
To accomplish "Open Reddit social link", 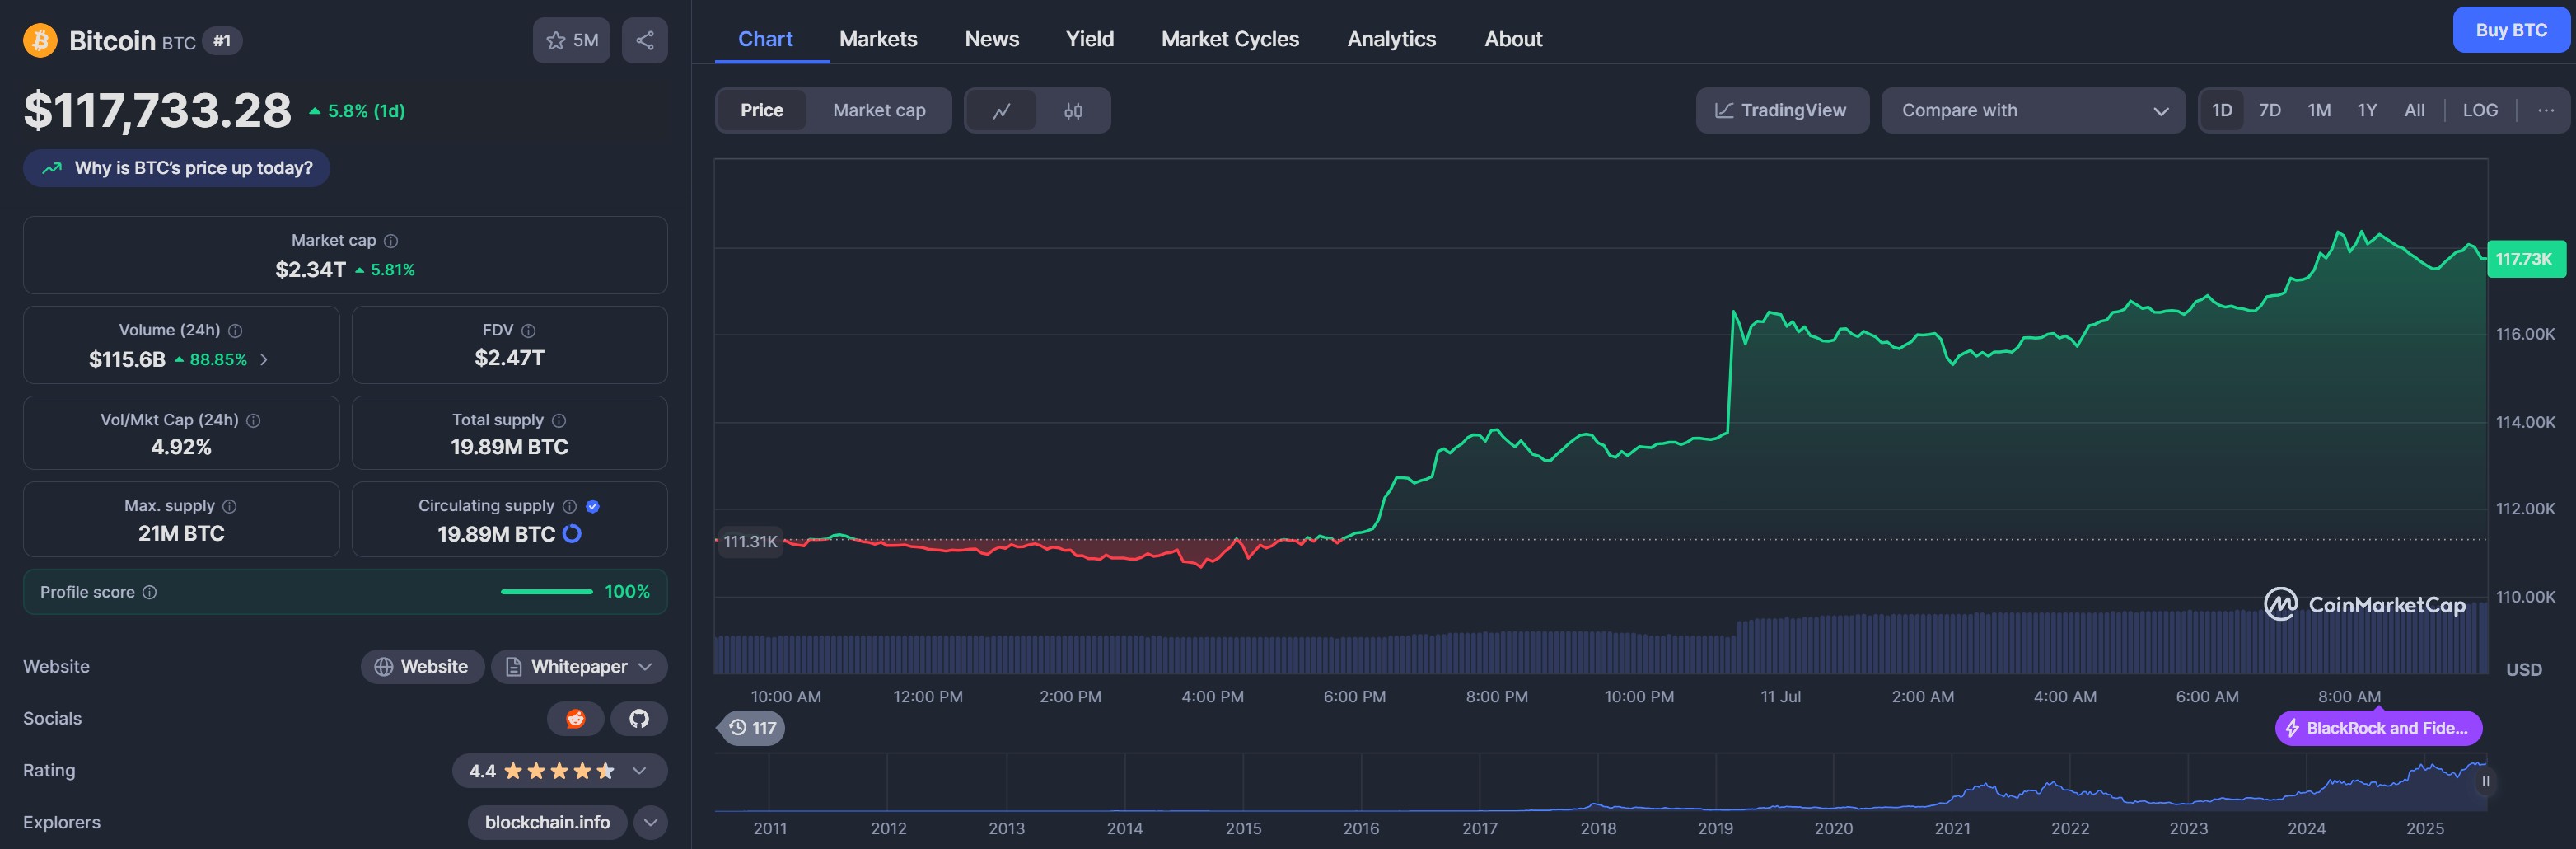I will [x=575, y=719].
